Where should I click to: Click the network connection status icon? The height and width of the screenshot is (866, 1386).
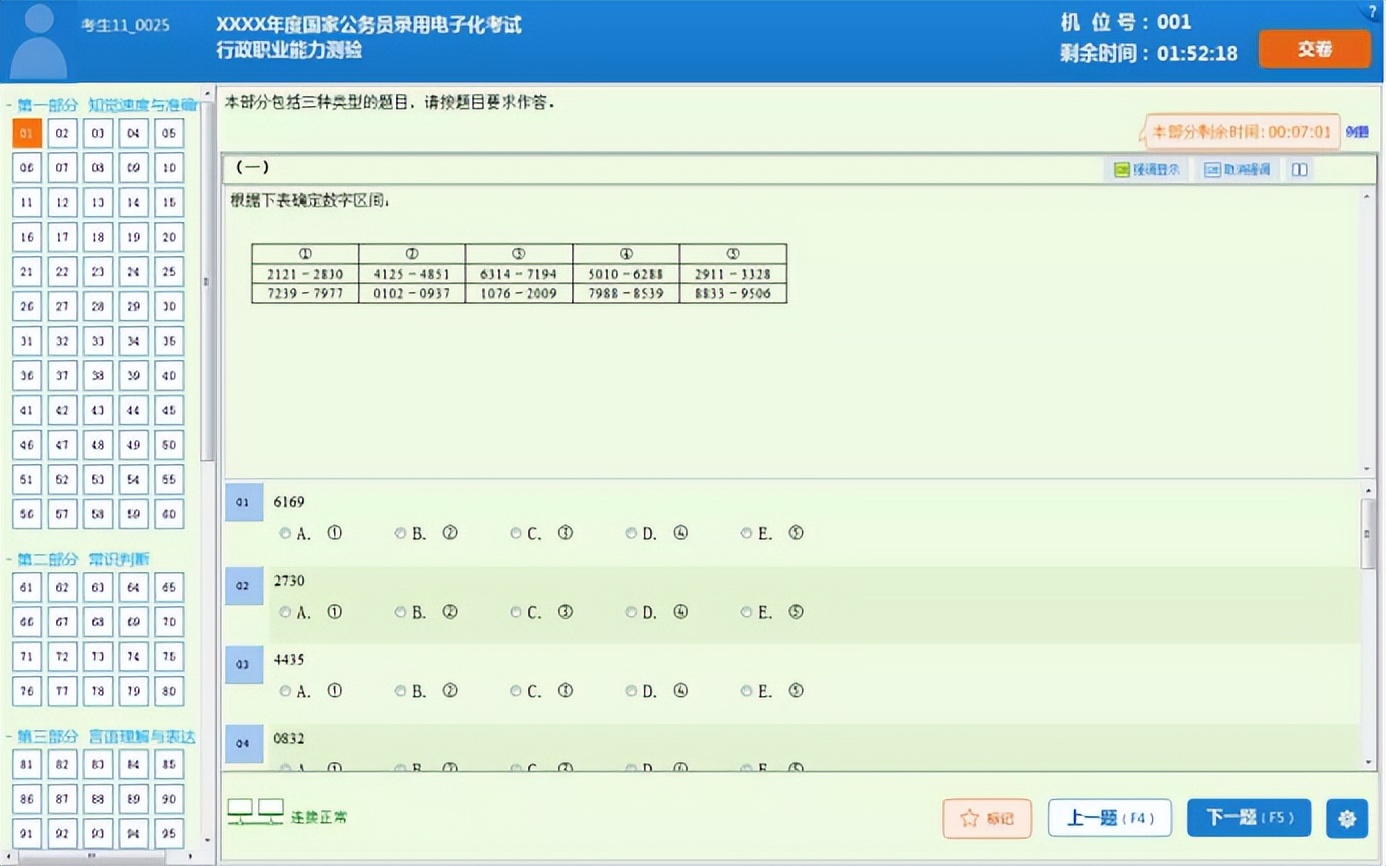pyautogui.click(x=255, y=812)
